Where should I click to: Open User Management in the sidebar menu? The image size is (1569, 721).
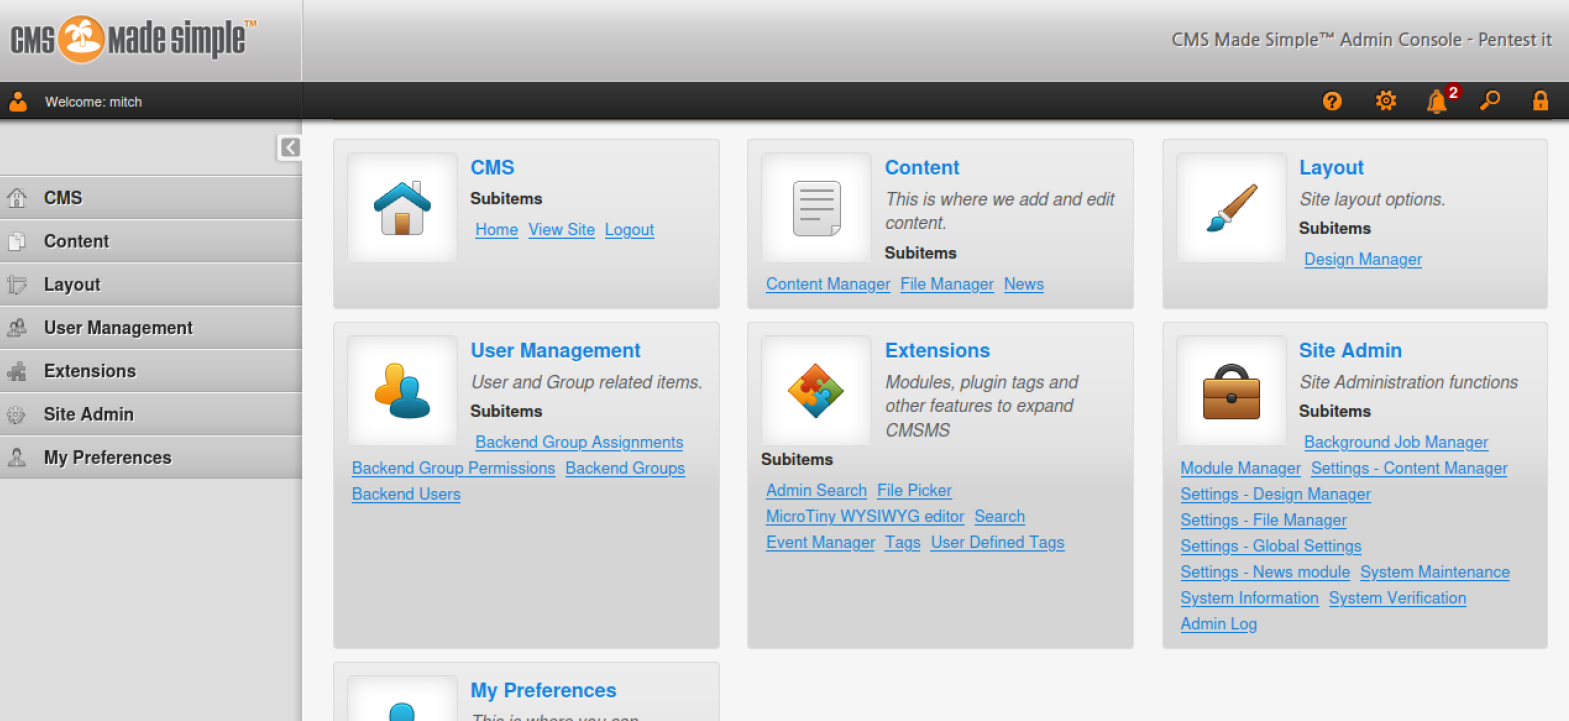[151, 328]
